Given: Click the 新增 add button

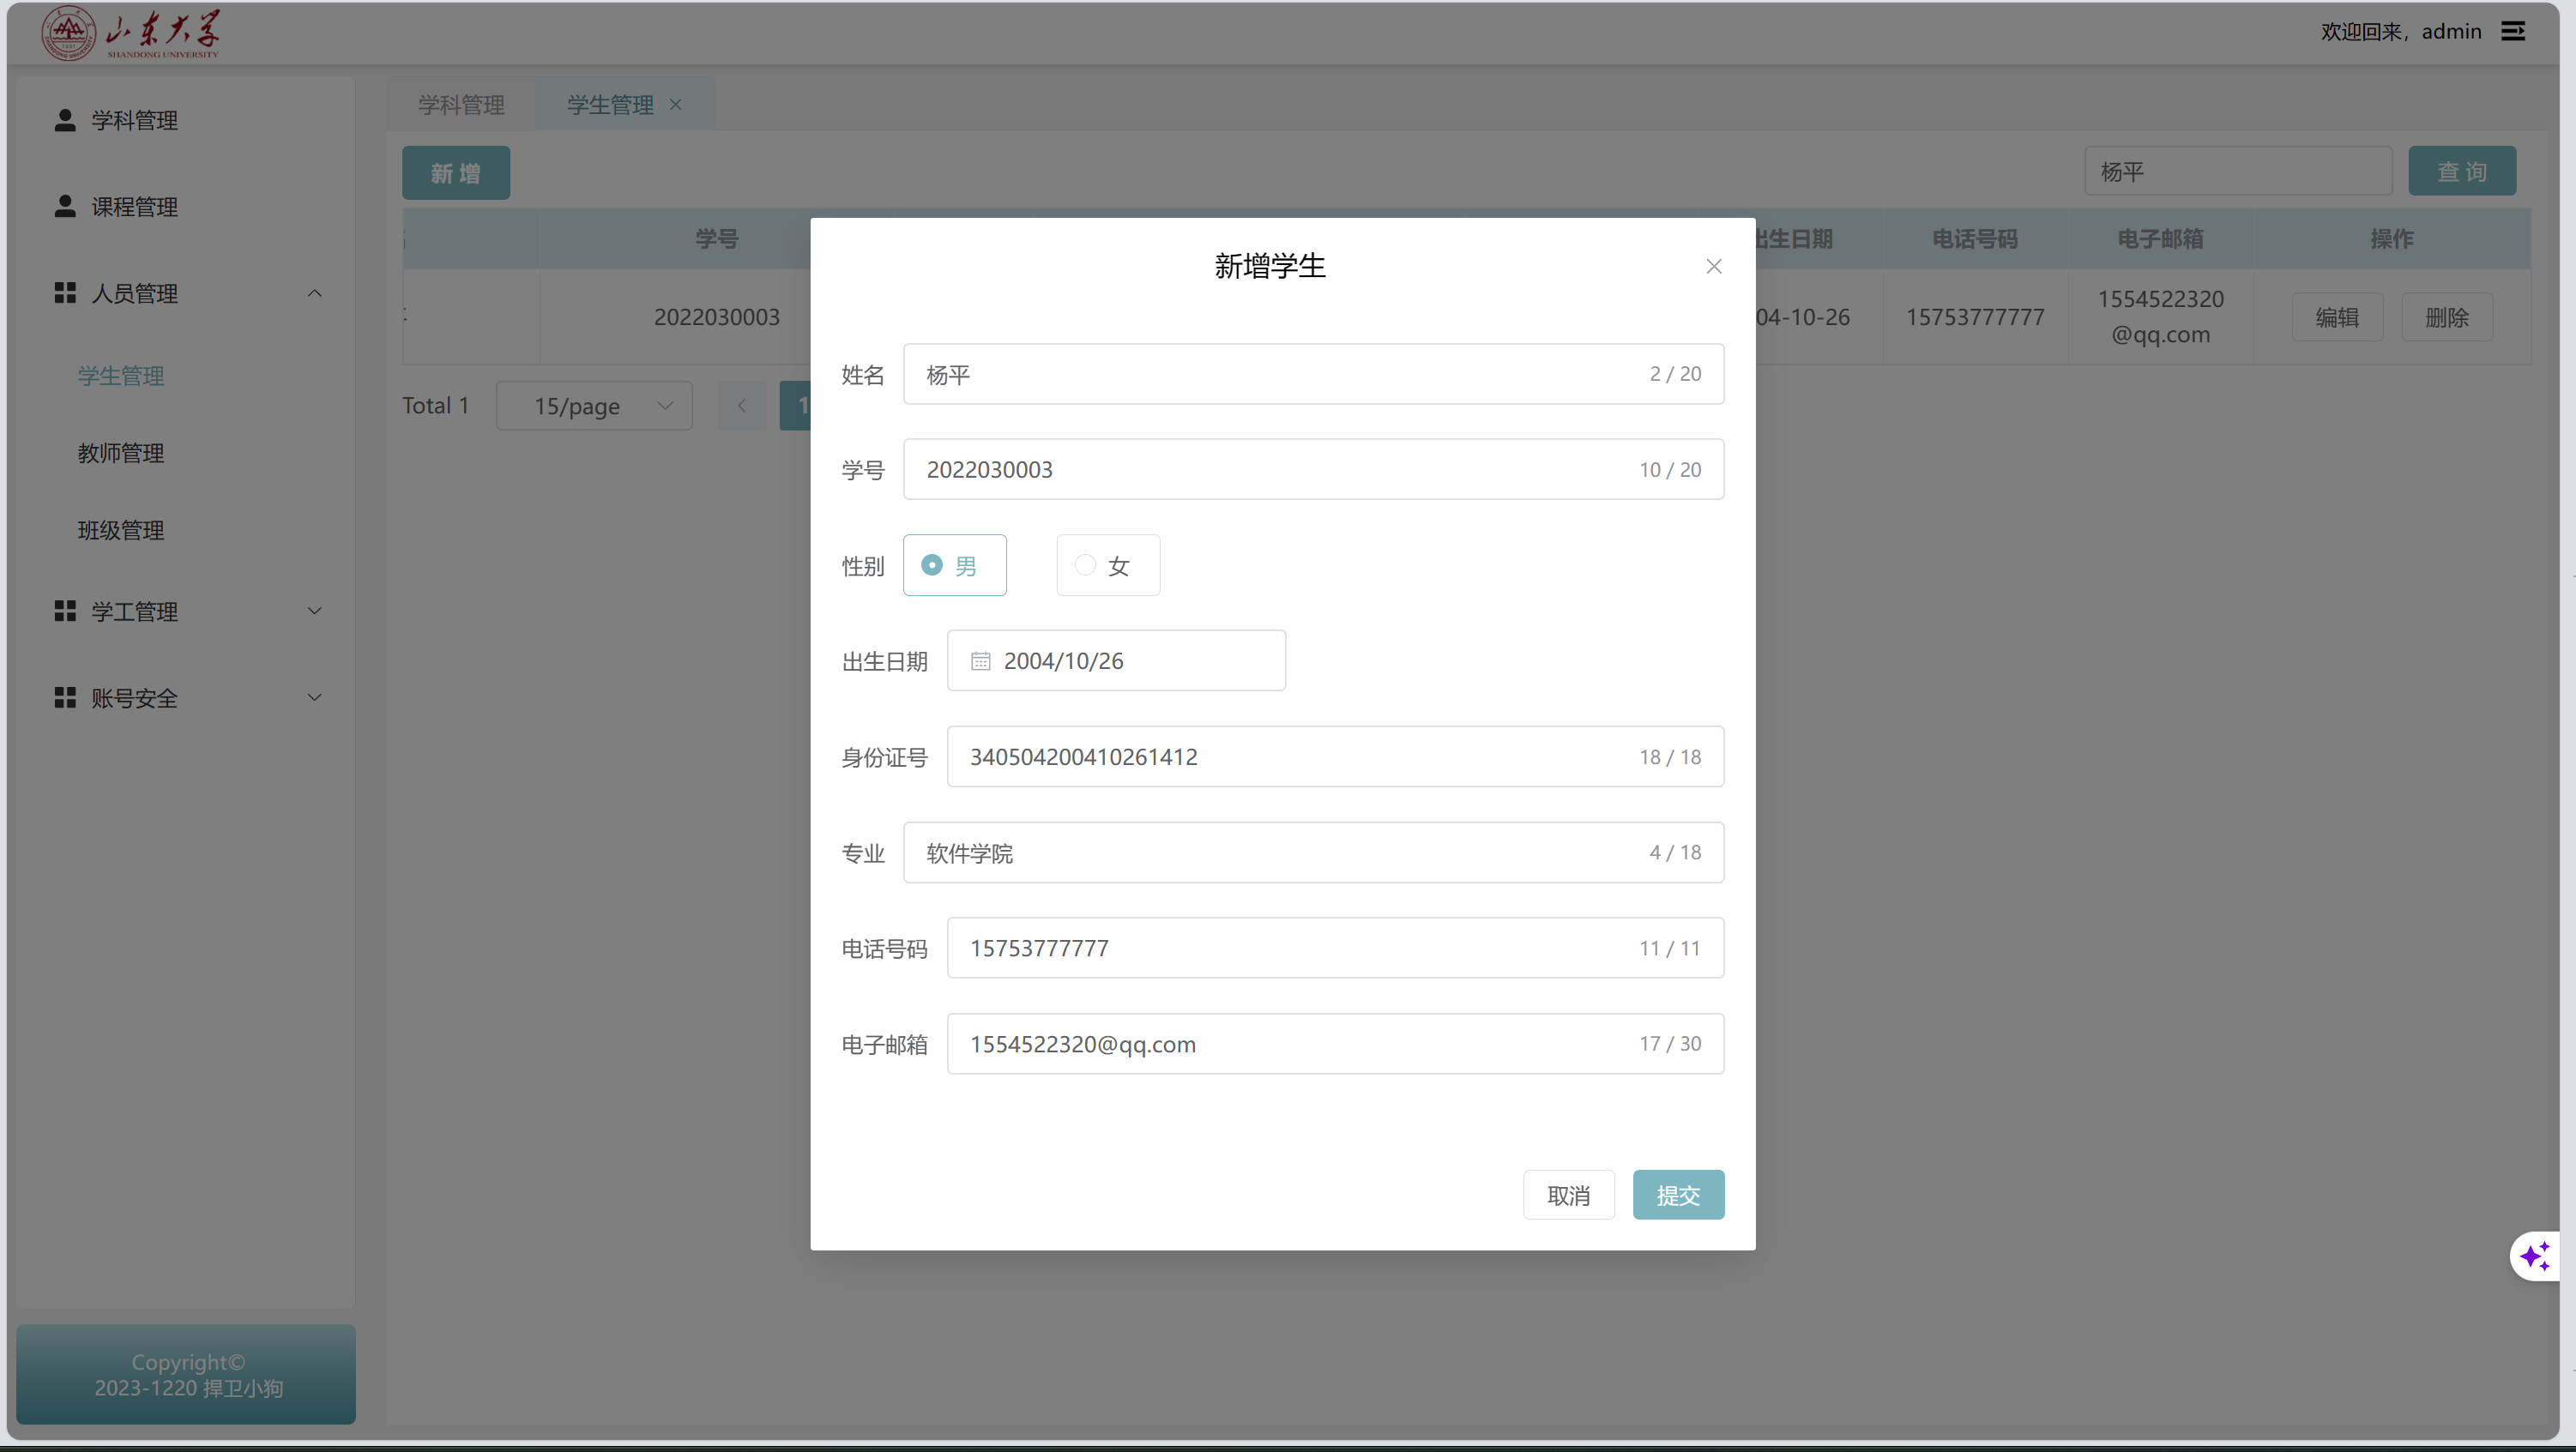Looking at the screenshot, I should (456, 172).
